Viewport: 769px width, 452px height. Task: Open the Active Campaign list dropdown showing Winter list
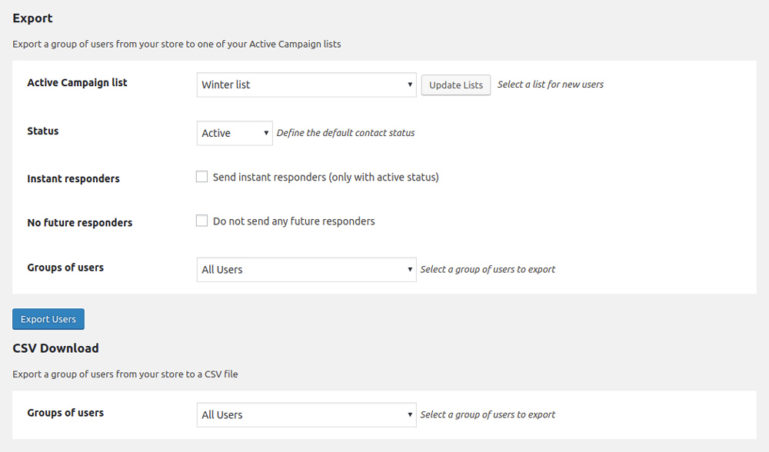pyautogui.click(x=306, y=85)
